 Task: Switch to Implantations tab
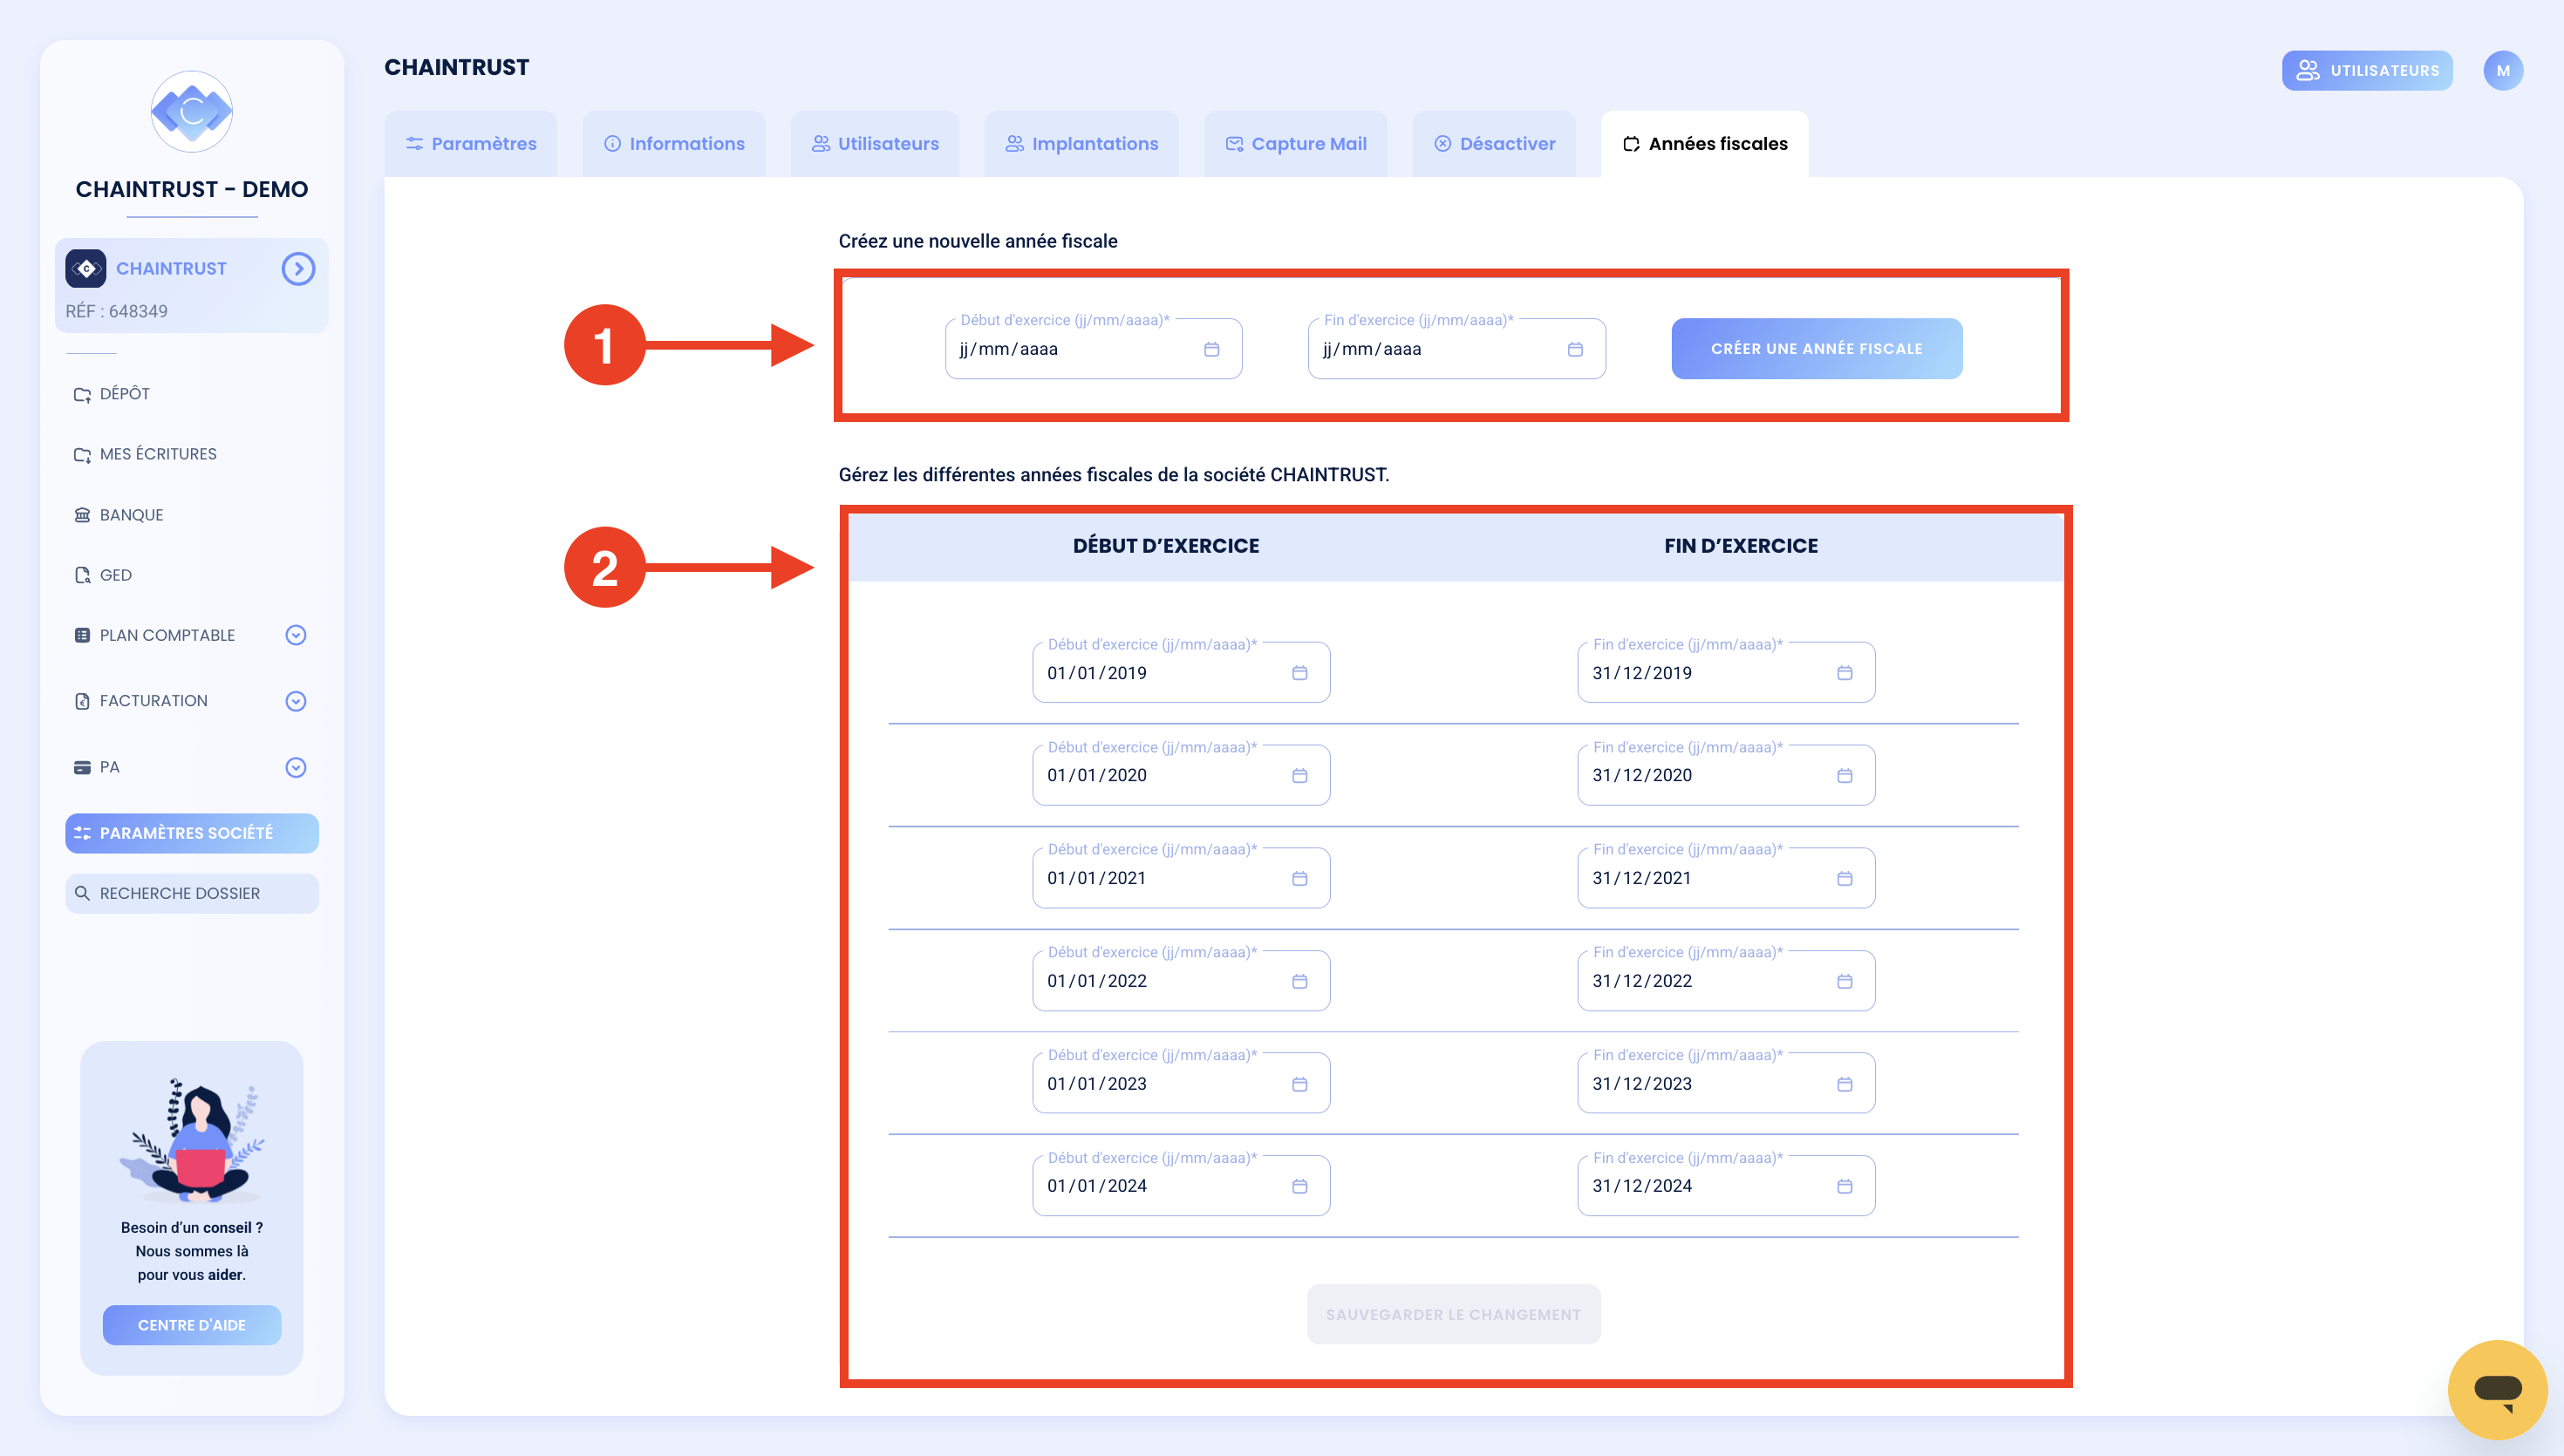(x=1082, y=144)
